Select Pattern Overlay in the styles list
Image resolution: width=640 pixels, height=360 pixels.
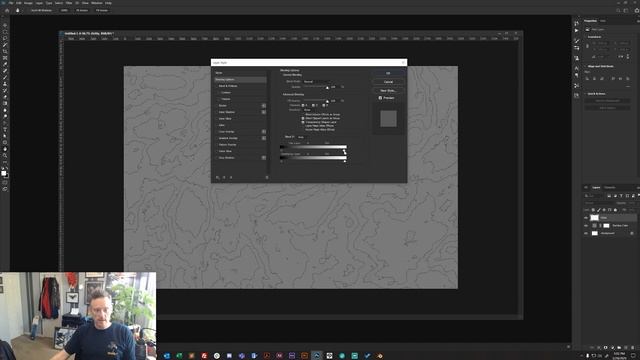227,145
